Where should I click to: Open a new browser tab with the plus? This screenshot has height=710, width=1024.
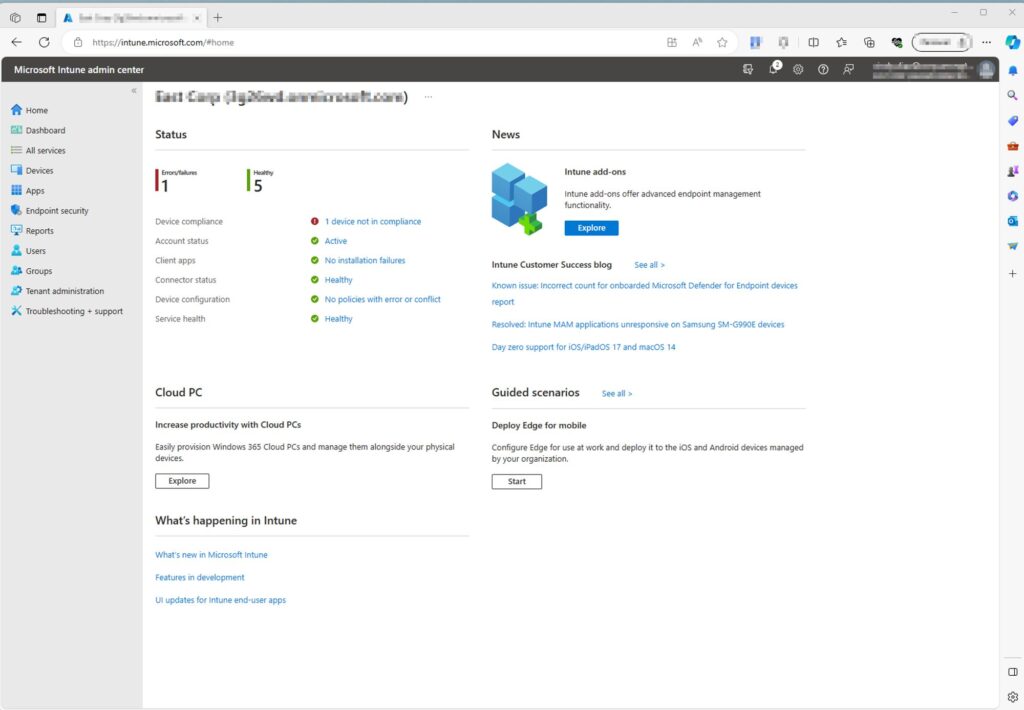point(218,17)
